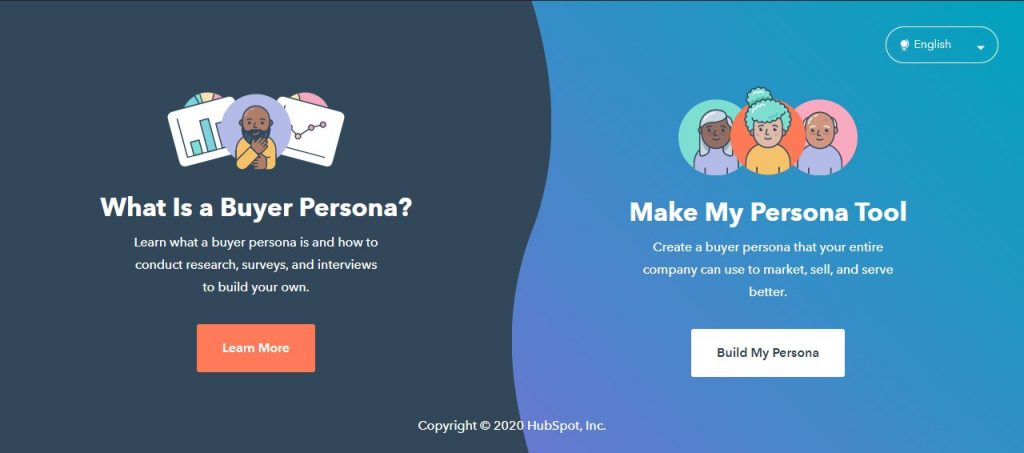Click the paragraph about research, surveys, and interviews
1024x453 pixels.
pos(256,265)
